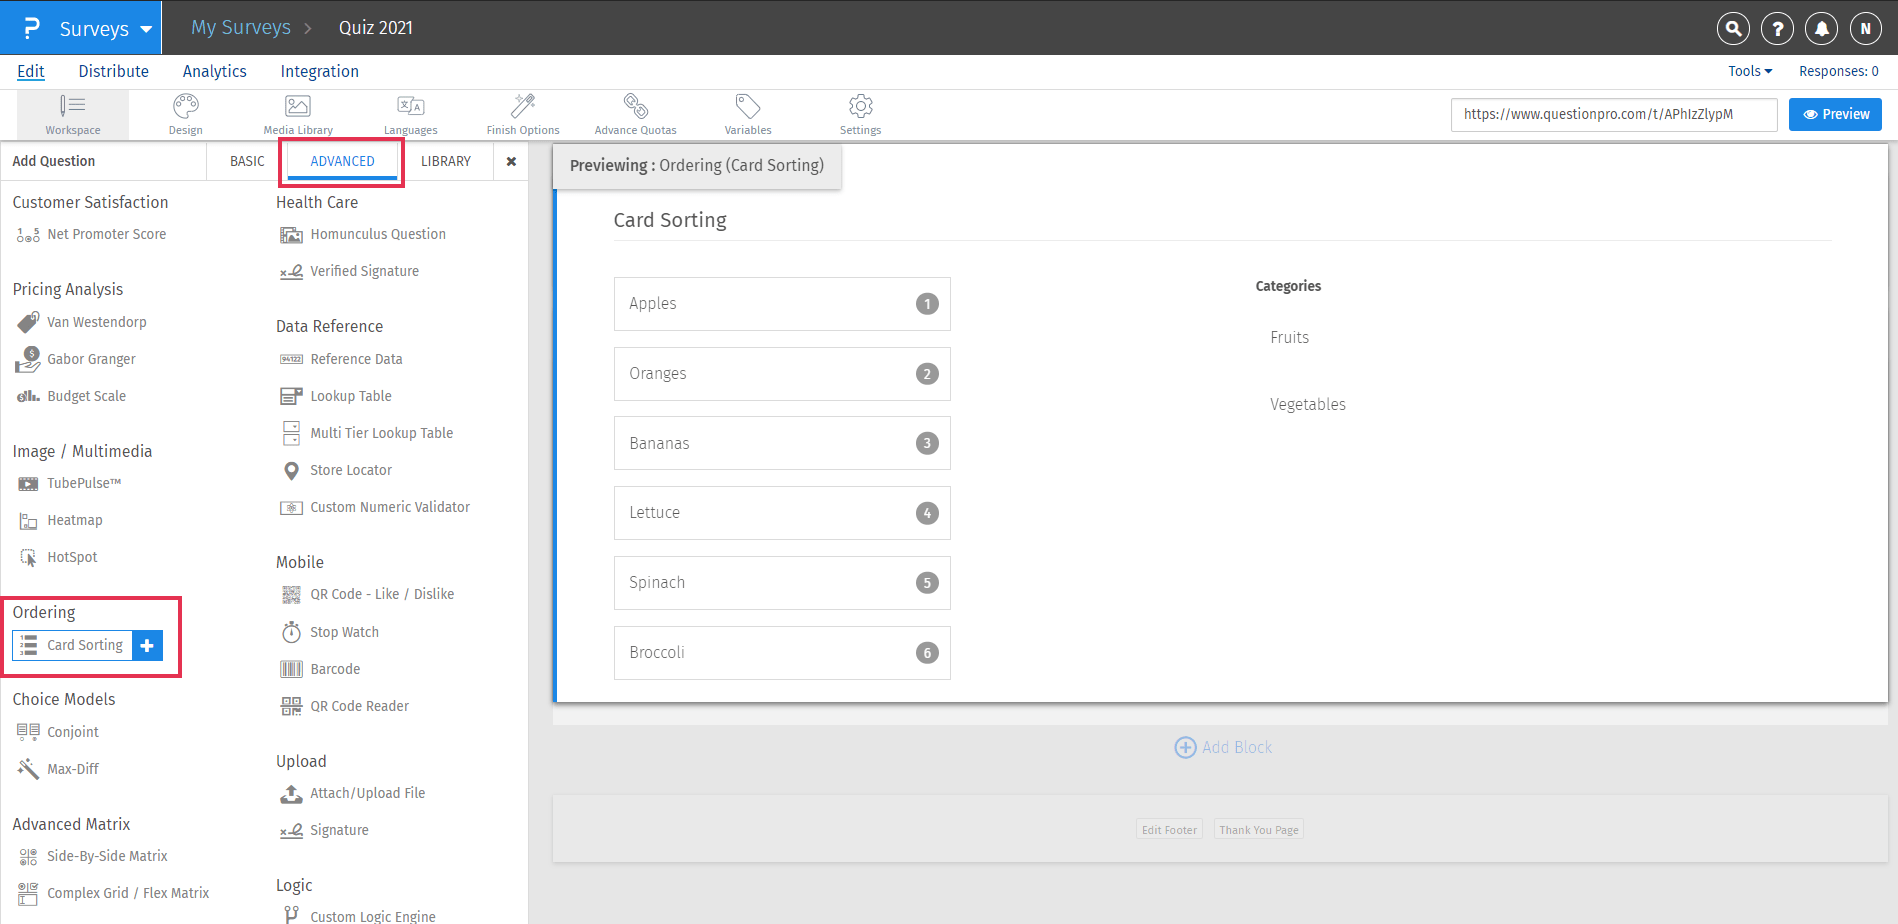Select the Workspace icon in the toolbar
Viewport: 1898px width, 924px height.
72,113
